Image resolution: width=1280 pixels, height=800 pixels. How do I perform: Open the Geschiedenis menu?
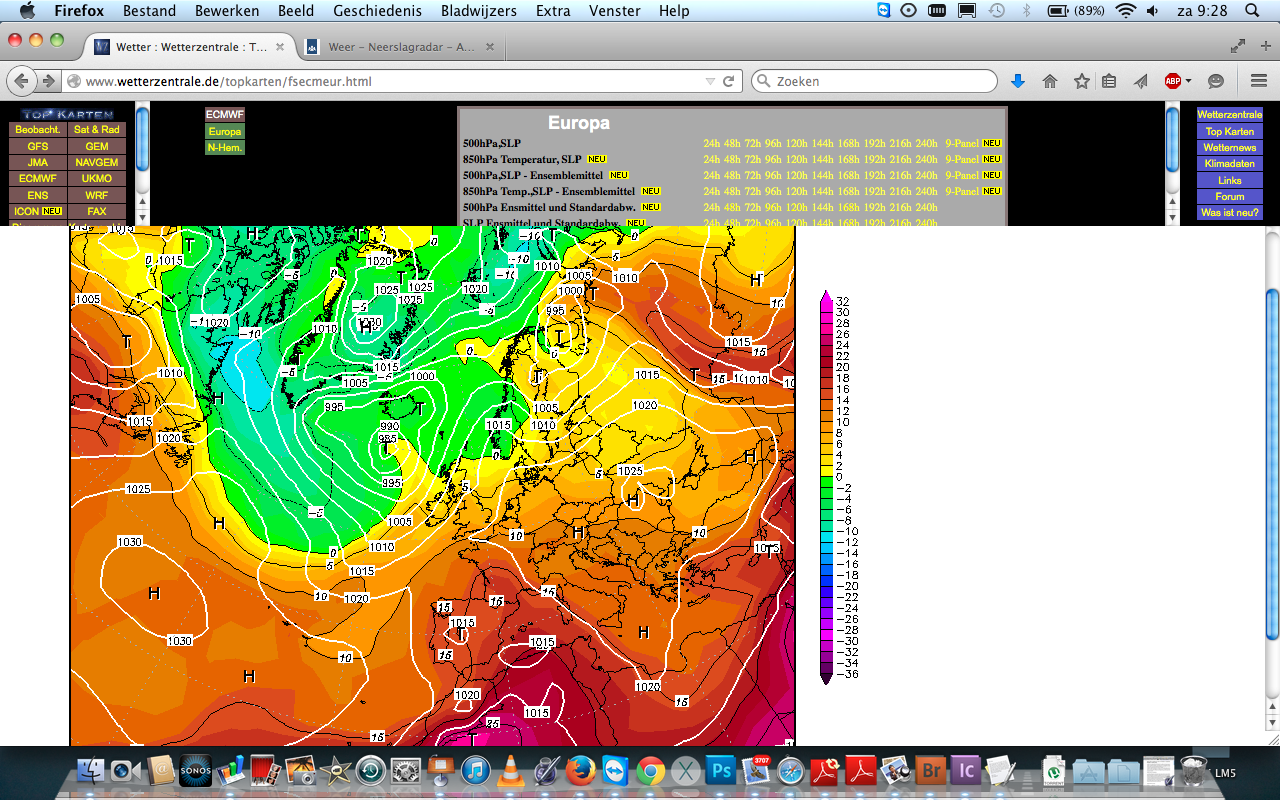pyautogui.click(x=377, y=11)
